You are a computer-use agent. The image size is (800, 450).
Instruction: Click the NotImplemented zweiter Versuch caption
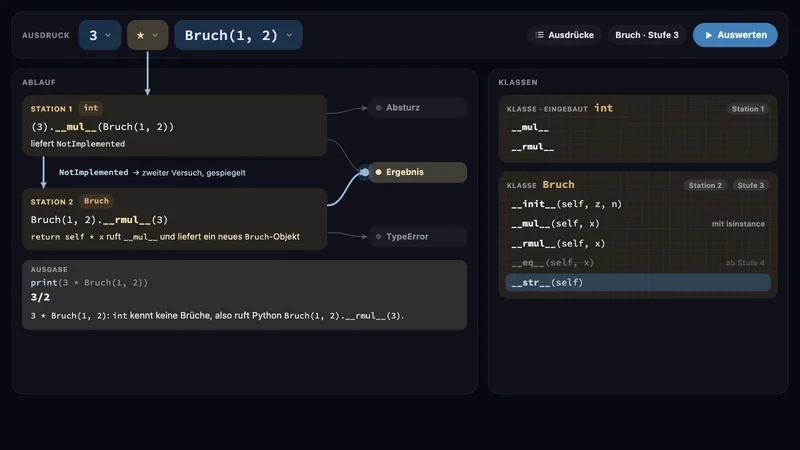click(152, 172)
